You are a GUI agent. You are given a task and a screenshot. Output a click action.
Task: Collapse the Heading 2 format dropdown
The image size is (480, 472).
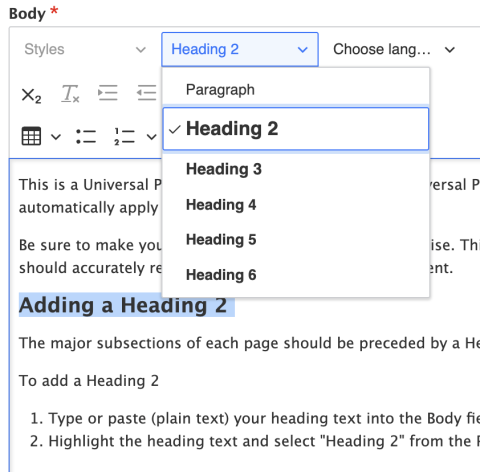240,49
